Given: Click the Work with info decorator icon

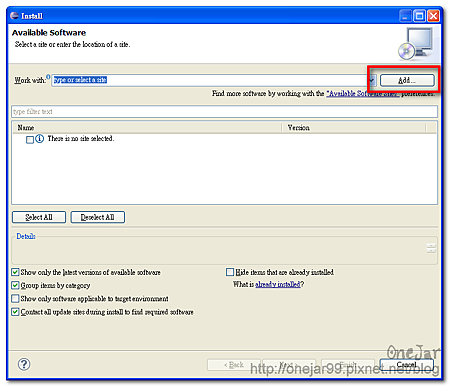Looking at the screenshot, I should (48, 77).
